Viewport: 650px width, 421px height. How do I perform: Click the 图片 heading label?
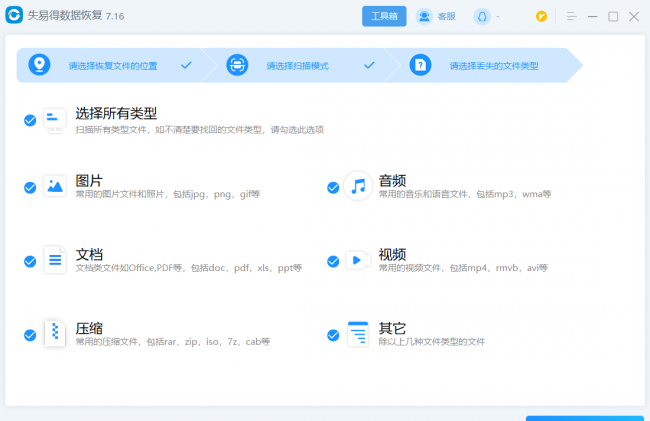pyautogui.click(x=89, y=181)
